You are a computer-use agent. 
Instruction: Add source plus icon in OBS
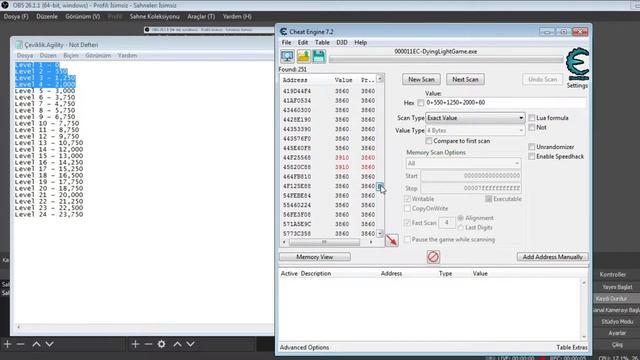click(x=135, y=344)
